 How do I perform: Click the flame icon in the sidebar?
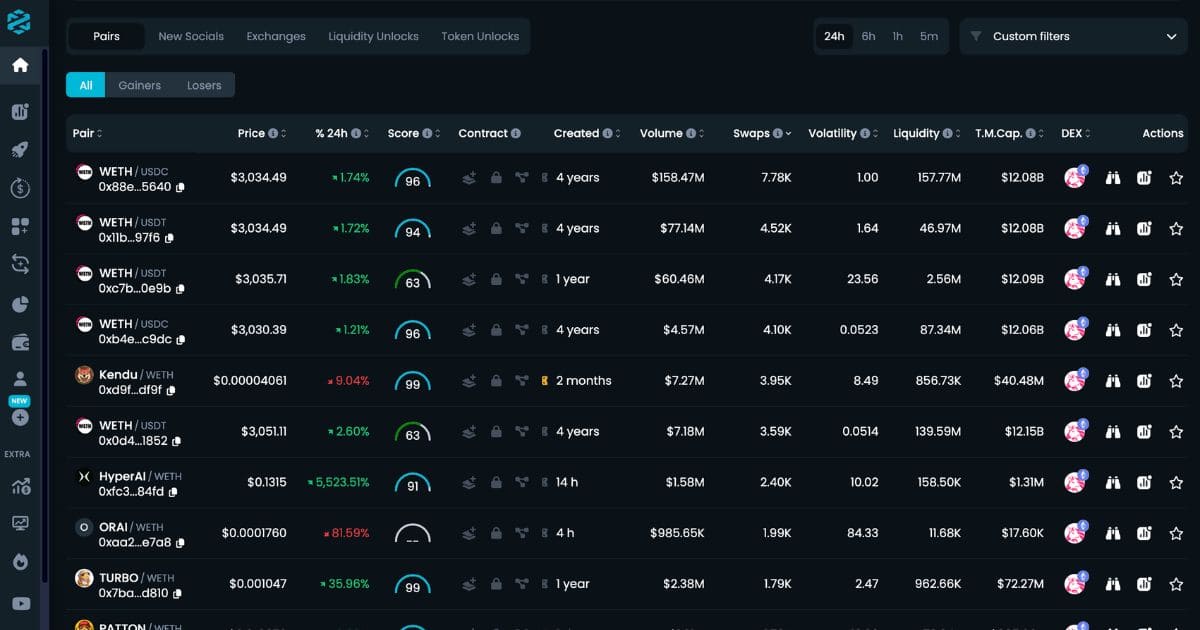click(20, 562)
